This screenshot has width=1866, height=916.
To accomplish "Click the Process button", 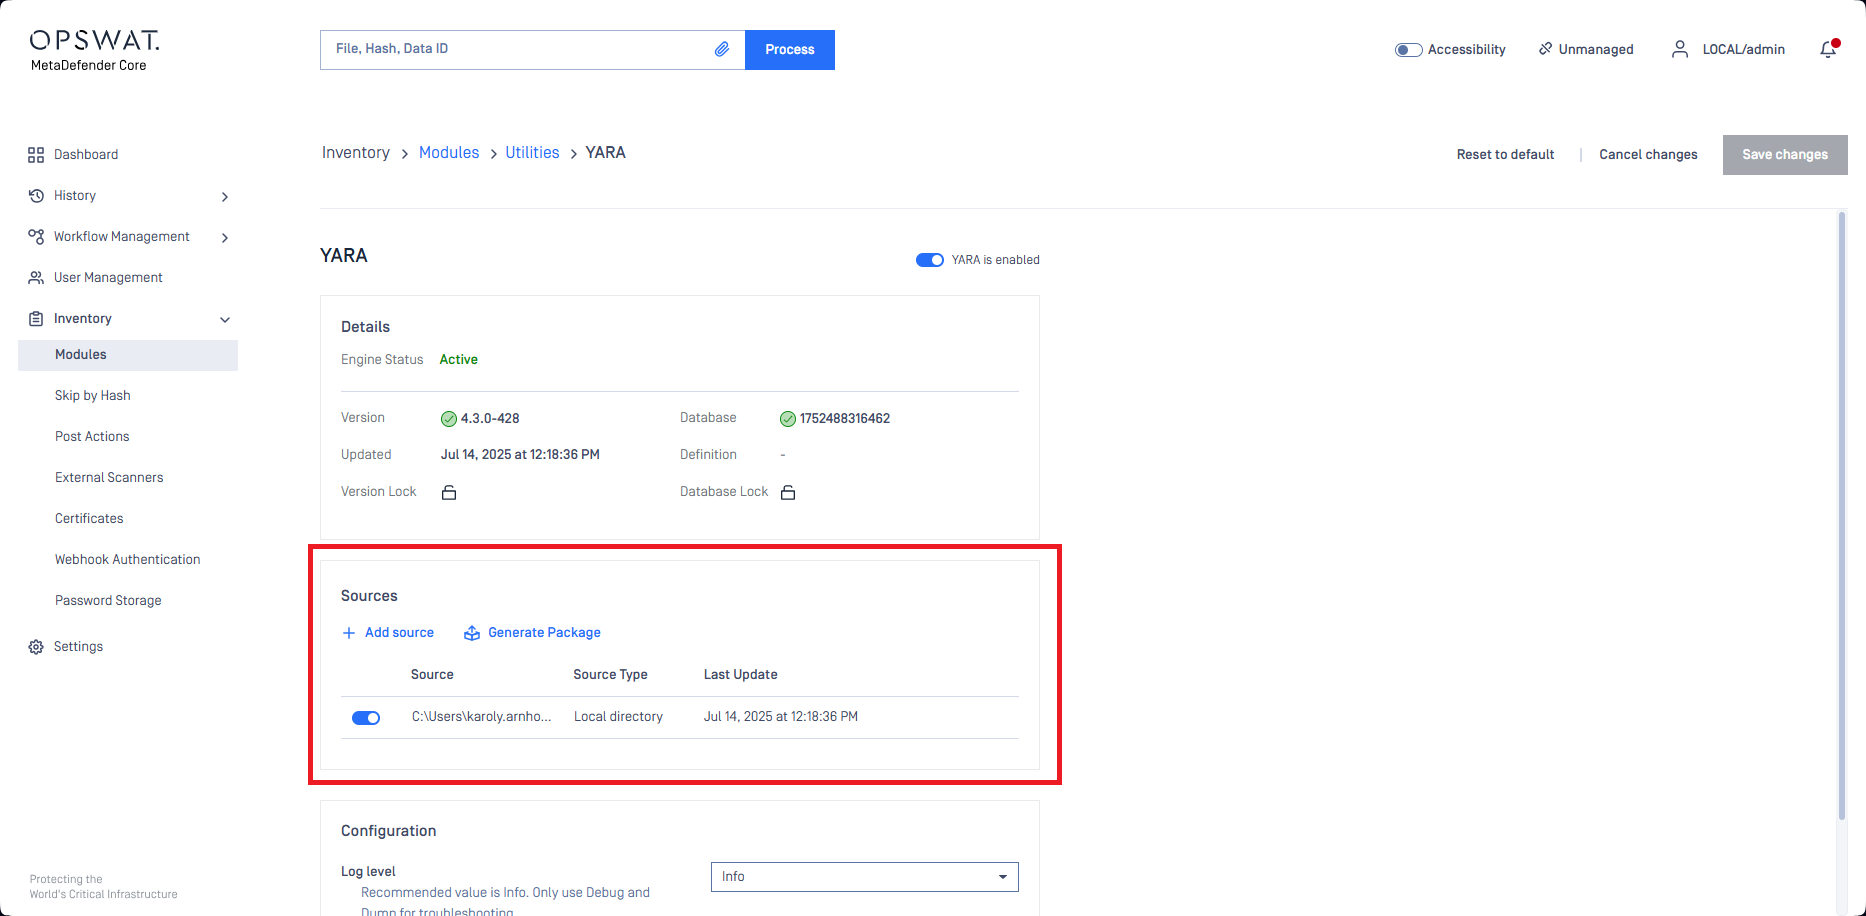I will tap(790, 50).
